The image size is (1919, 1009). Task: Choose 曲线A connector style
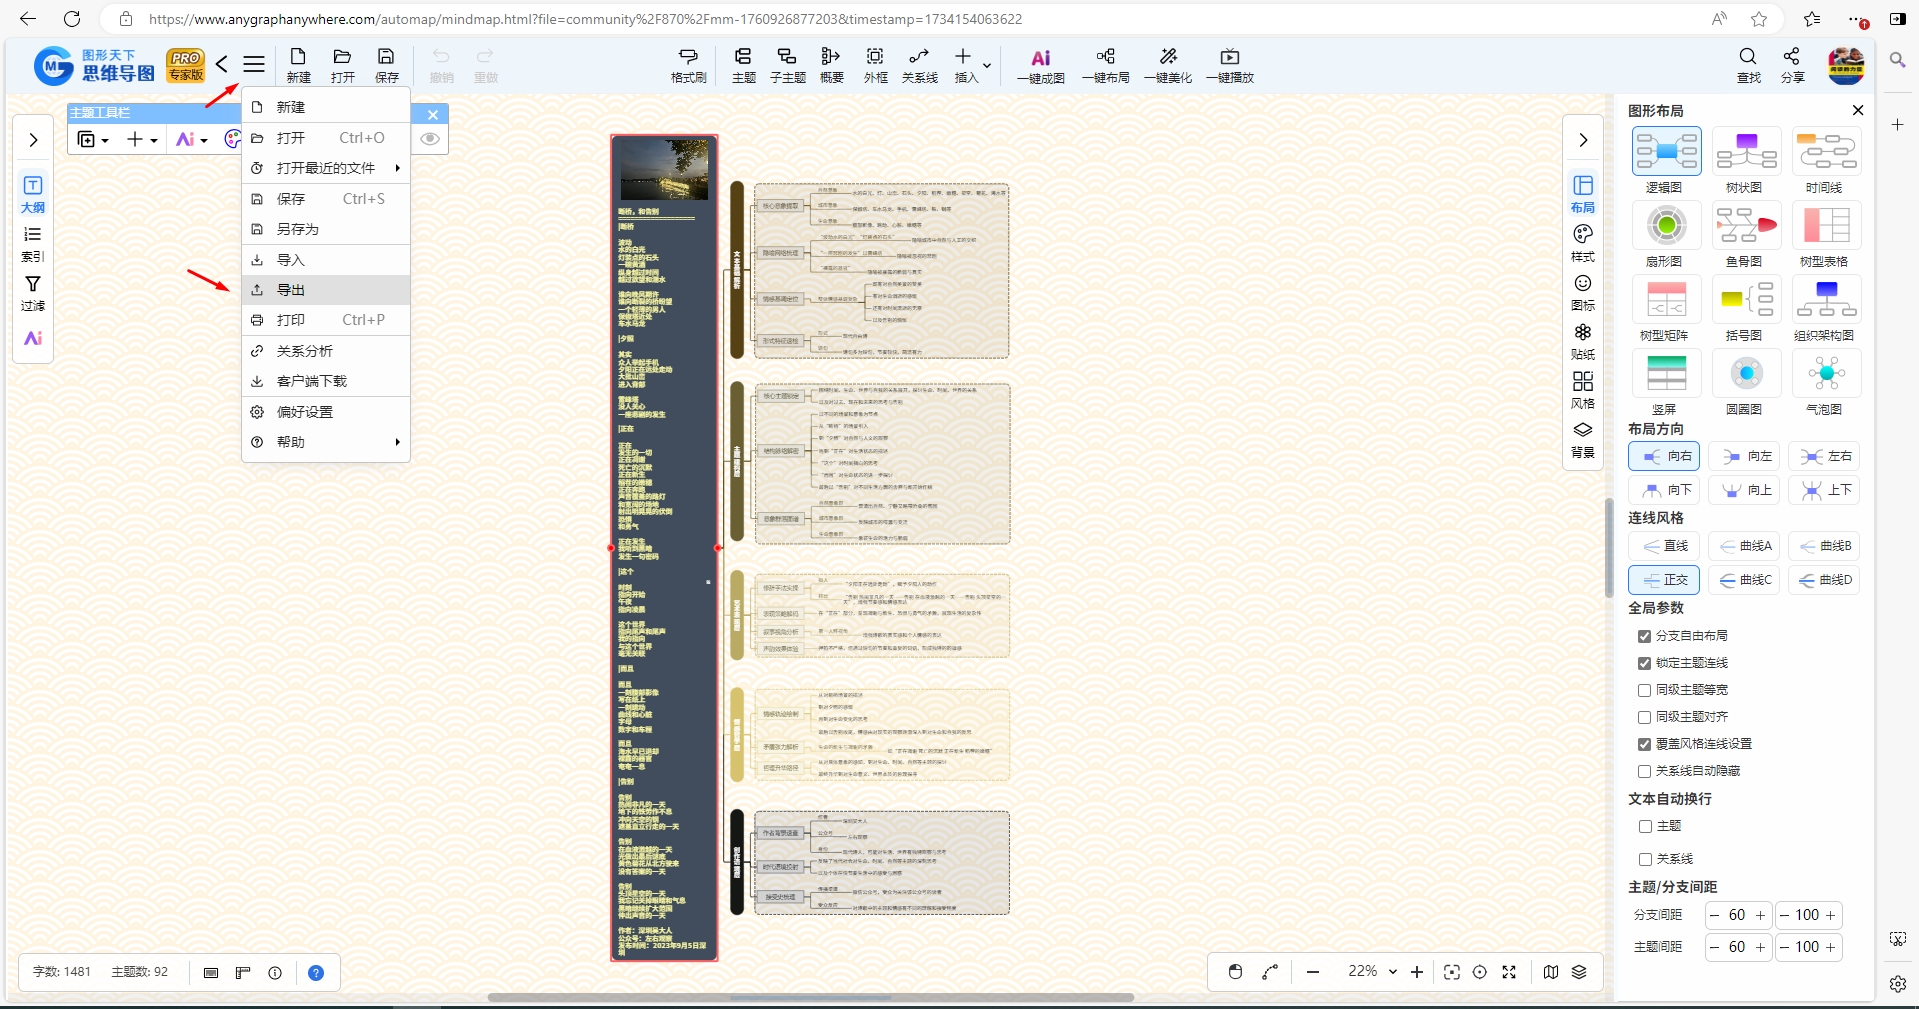[x=1744, y=546]
